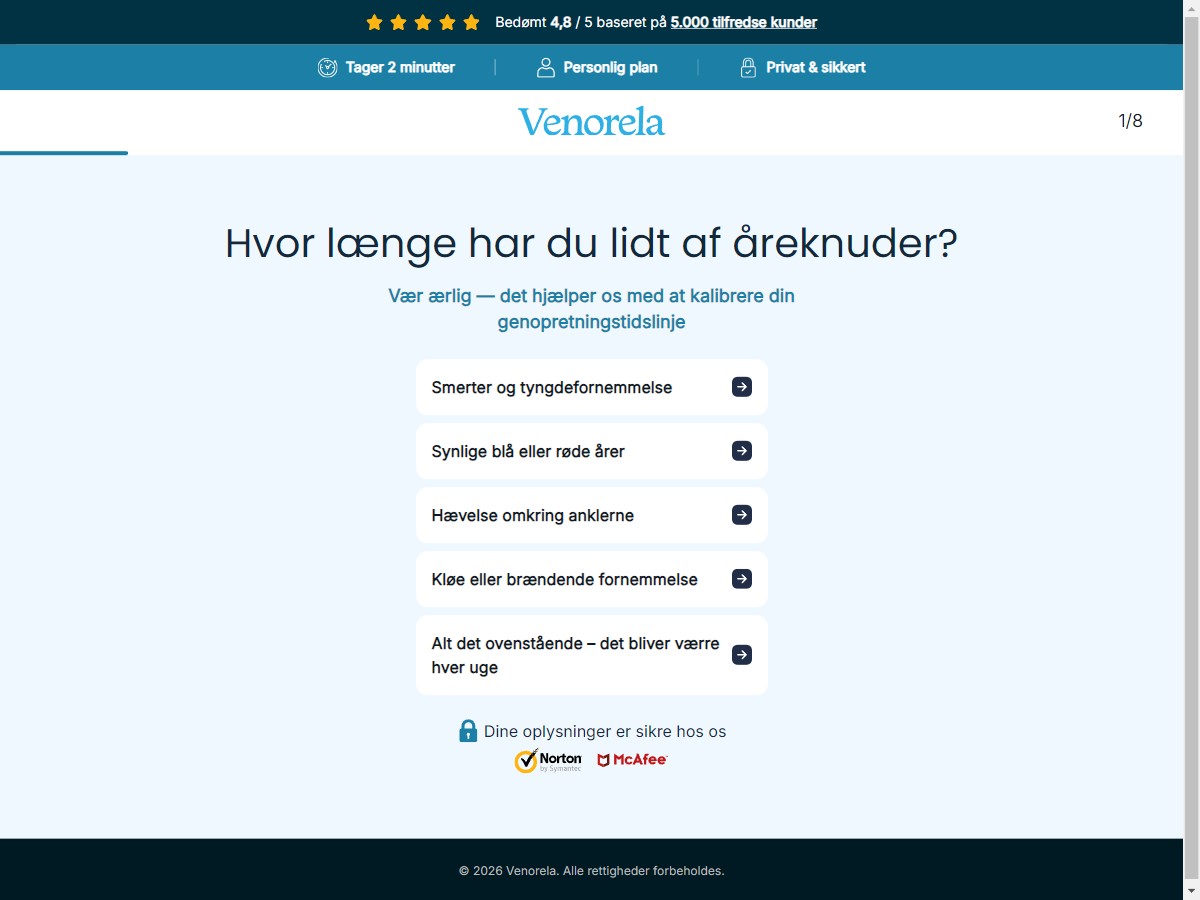Click the Vær ærlig subtitle text

click(592, 309)
